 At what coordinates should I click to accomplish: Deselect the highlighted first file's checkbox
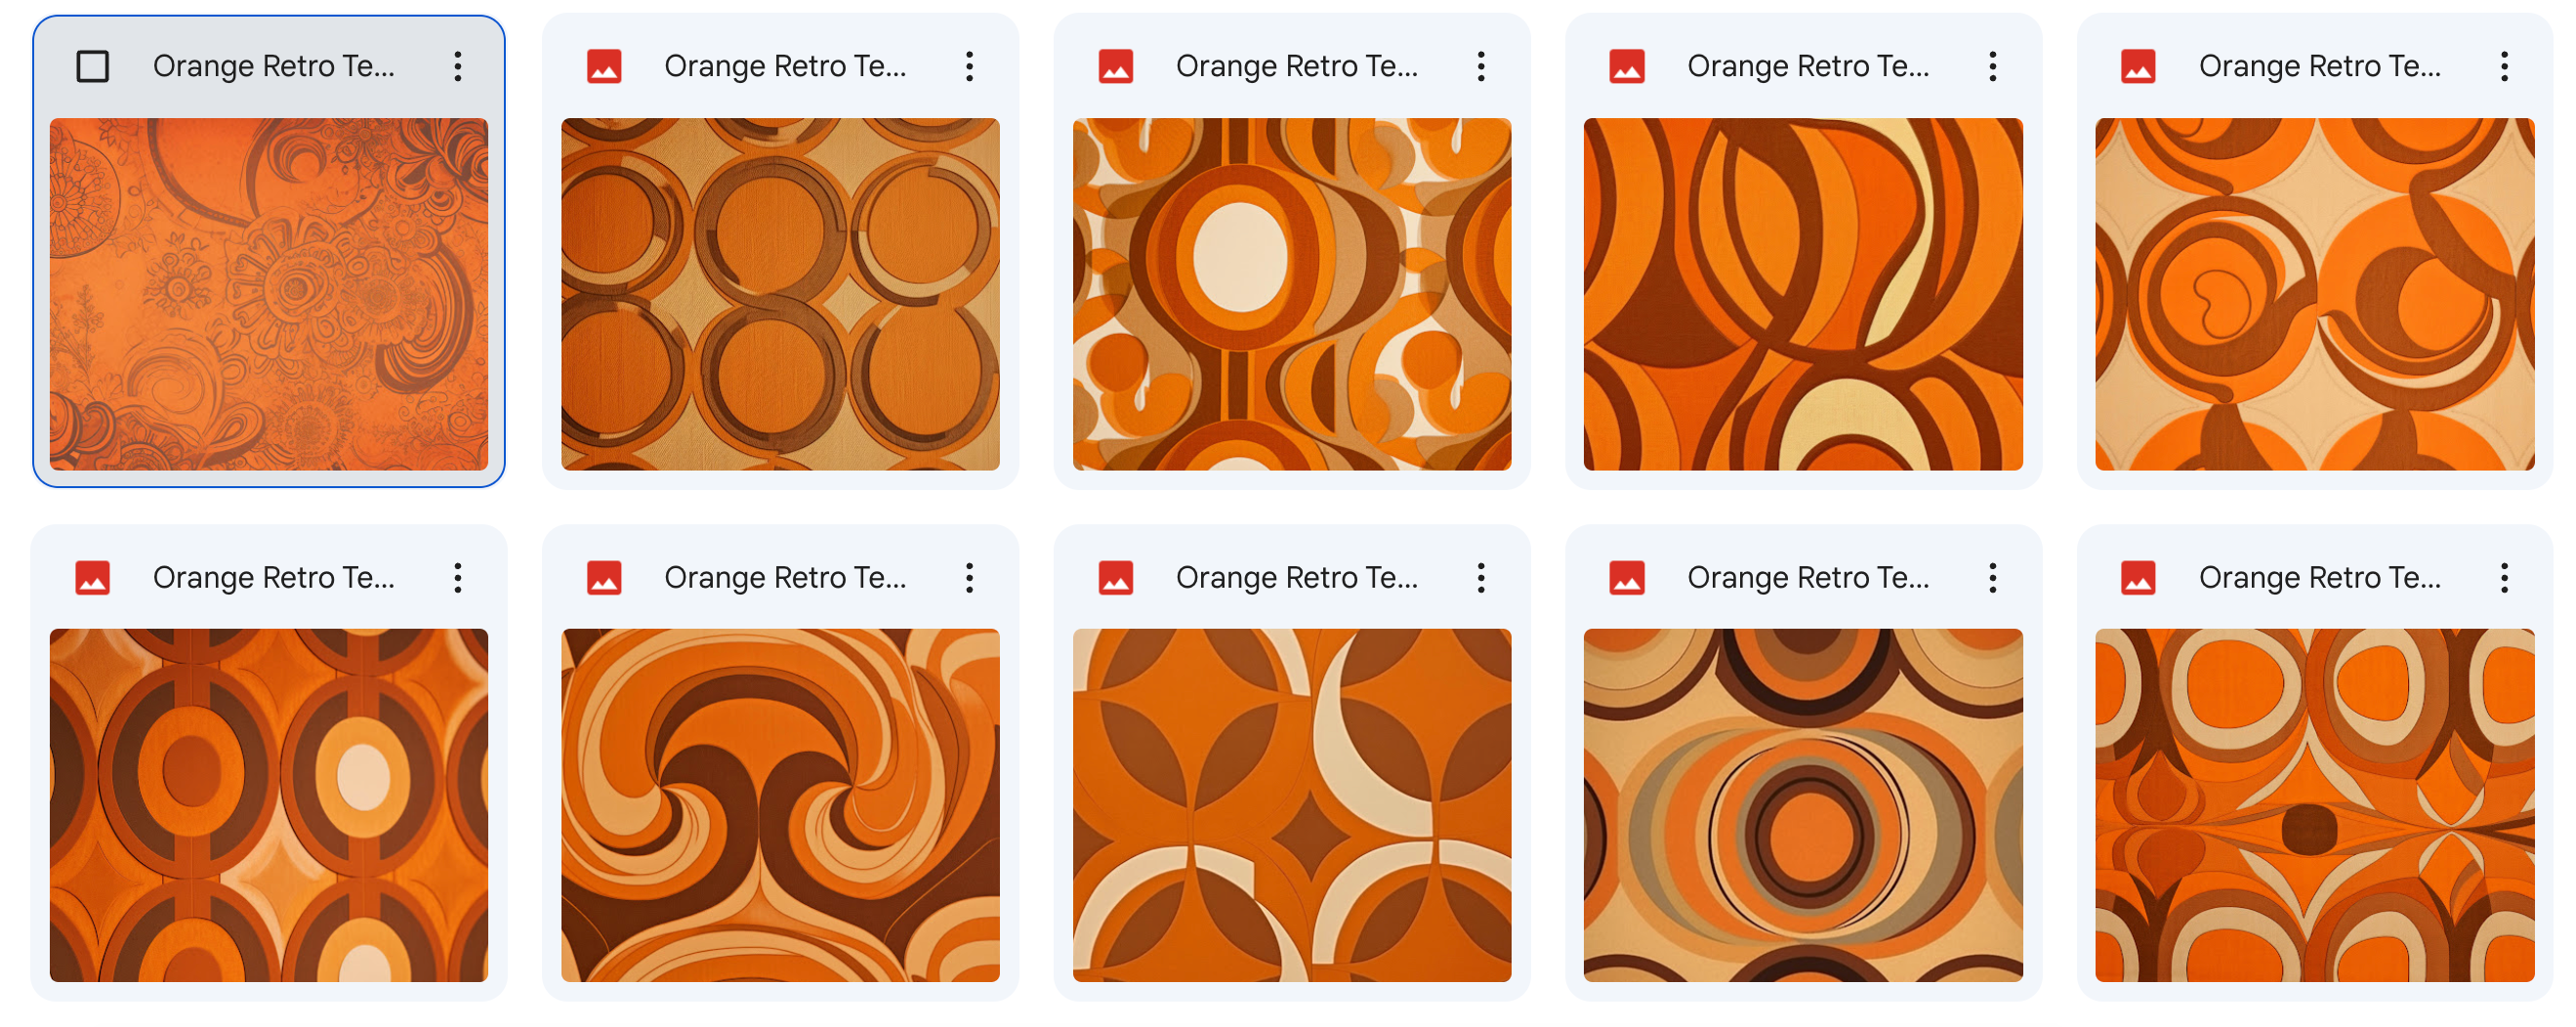point(92,66)
